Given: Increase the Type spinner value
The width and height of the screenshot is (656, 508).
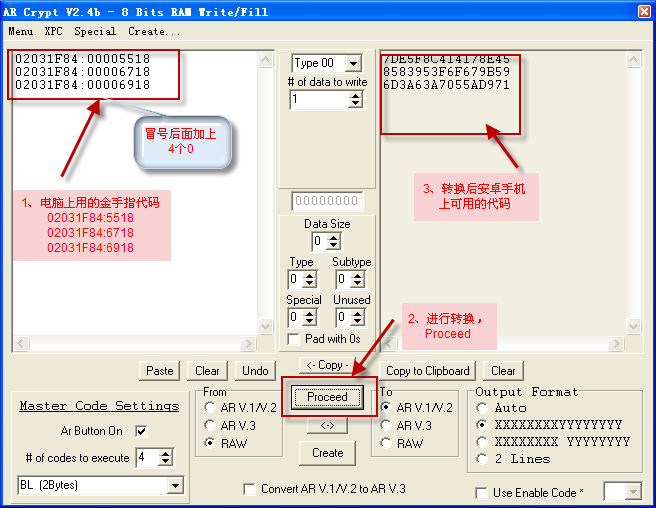Looking at the screenshot, I should (309, 275).
